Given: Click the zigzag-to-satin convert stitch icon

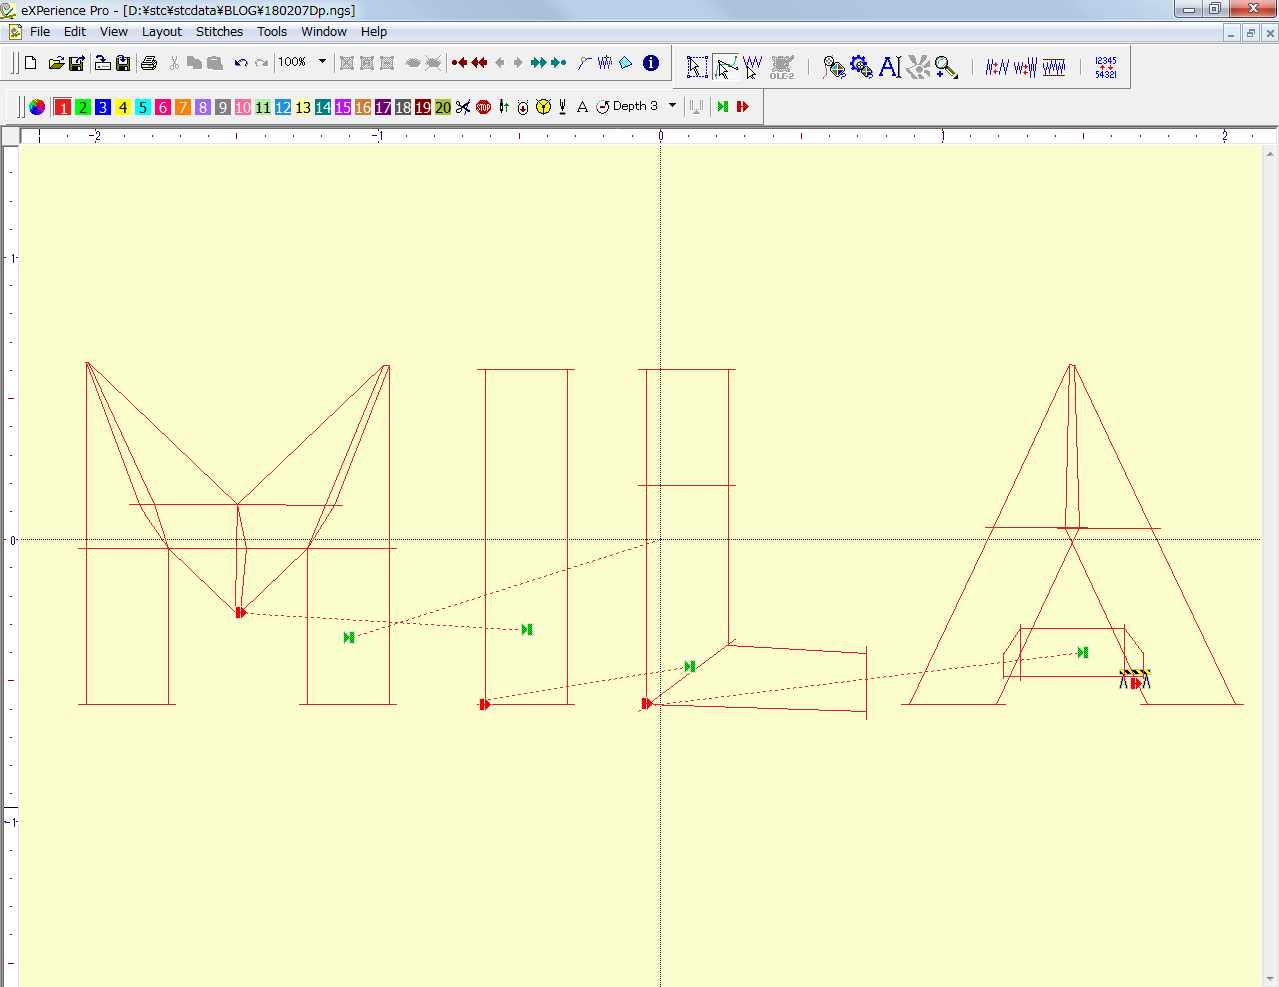Looking at the screenshot, I should (1025, 67).
